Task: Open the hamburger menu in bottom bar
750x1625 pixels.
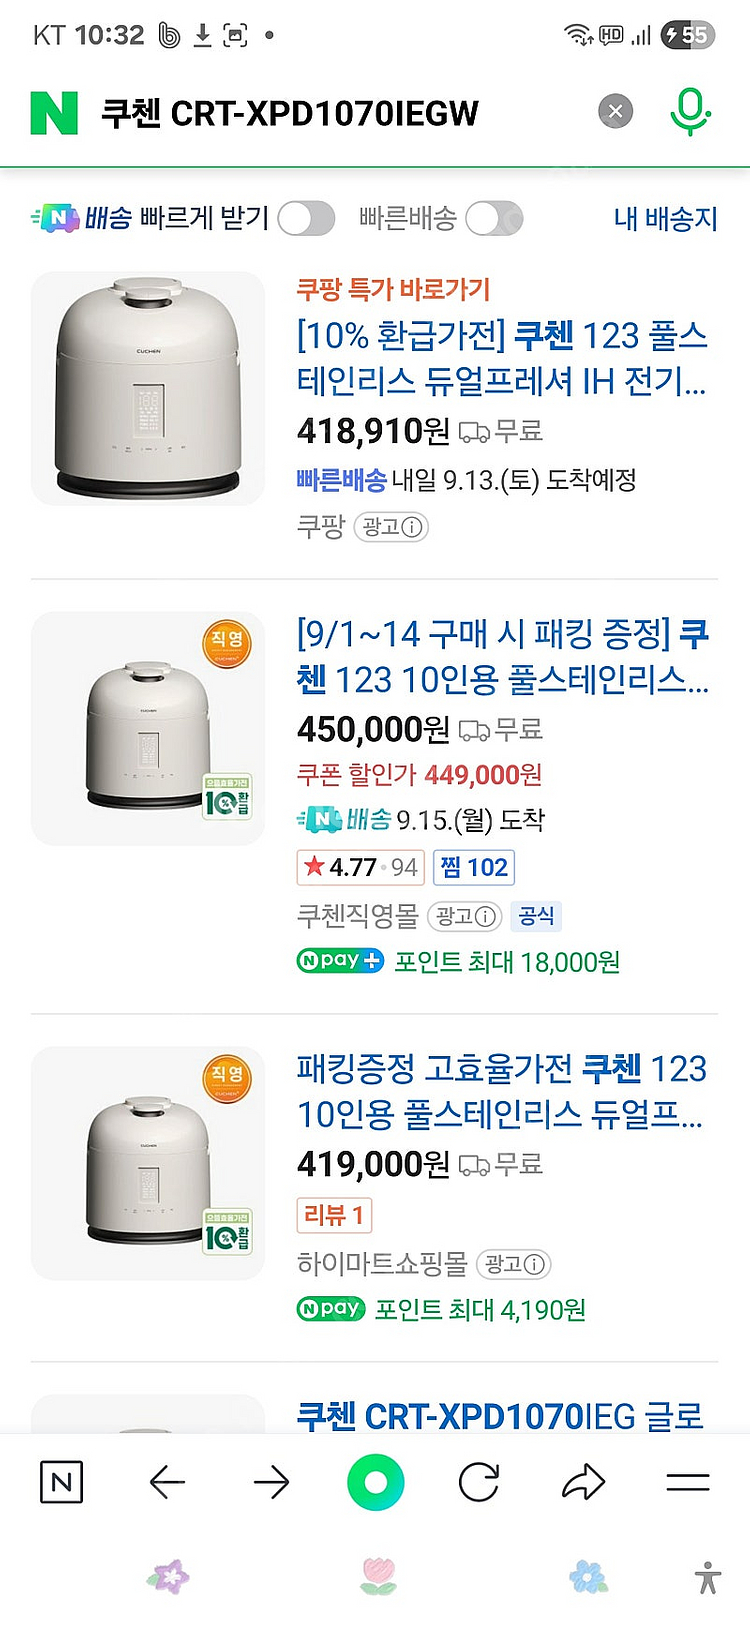Action: 688,1482
